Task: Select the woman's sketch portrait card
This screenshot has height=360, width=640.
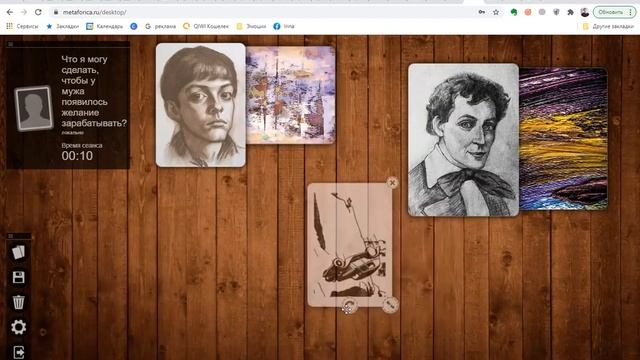Action: coord(201,105)
